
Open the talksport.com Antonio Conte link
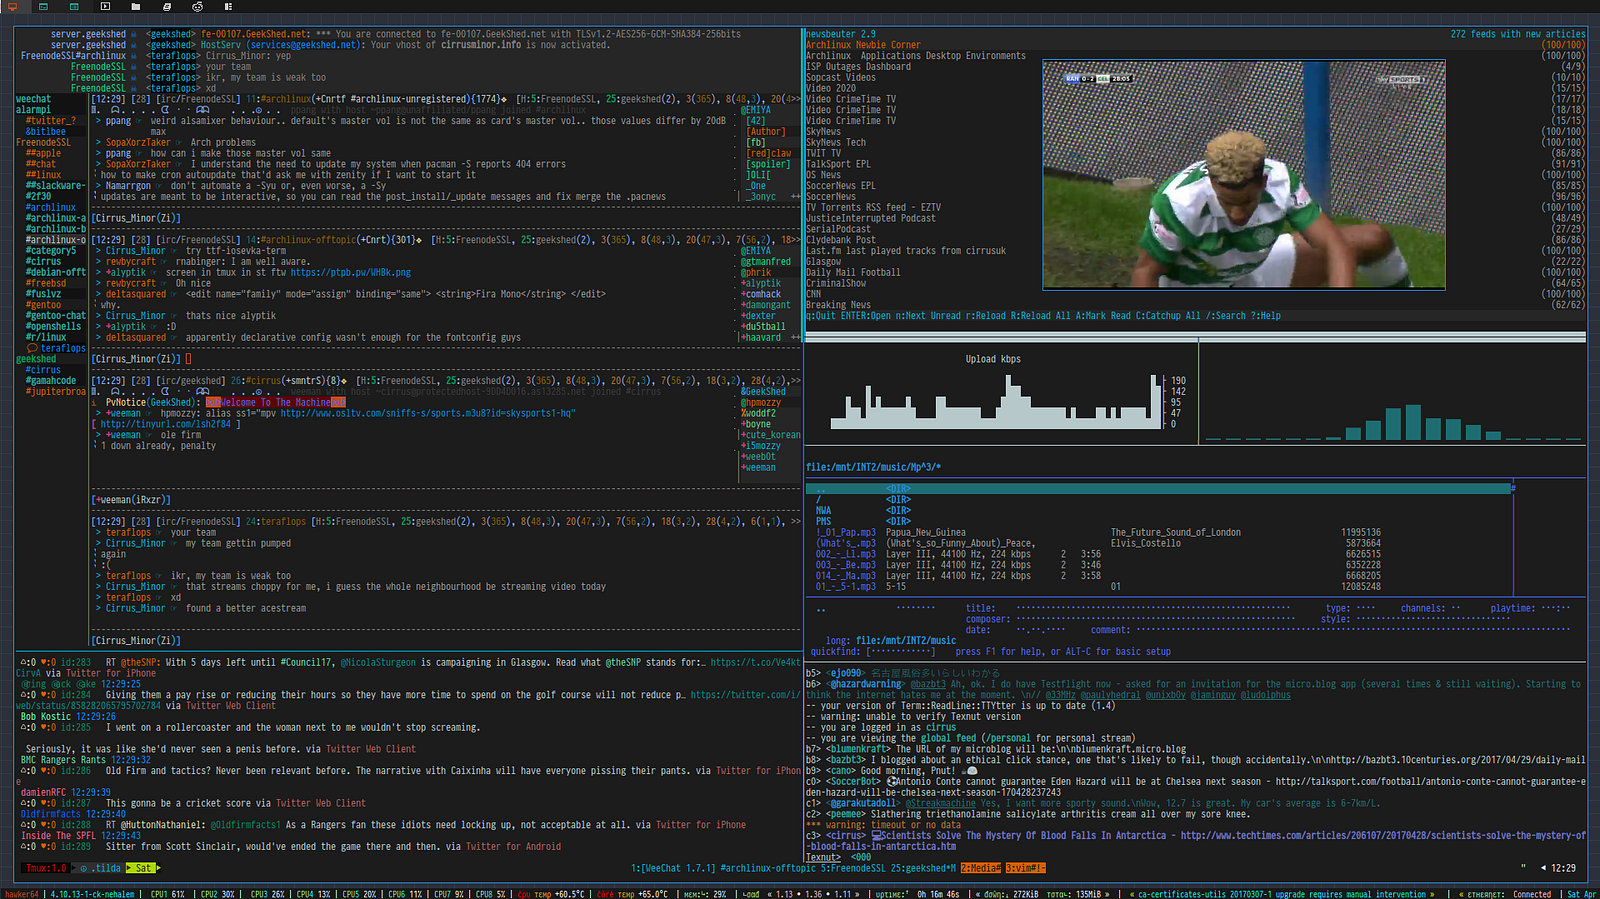tap(1196, 787)
